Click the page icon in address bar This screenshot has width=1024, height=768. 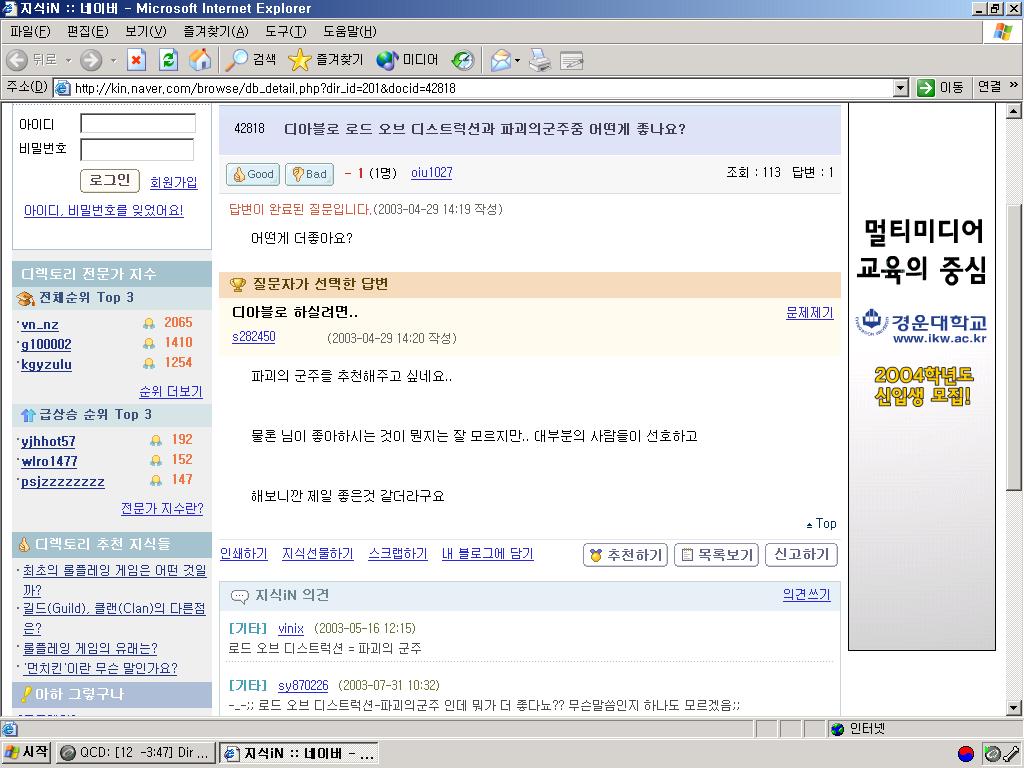63,88
